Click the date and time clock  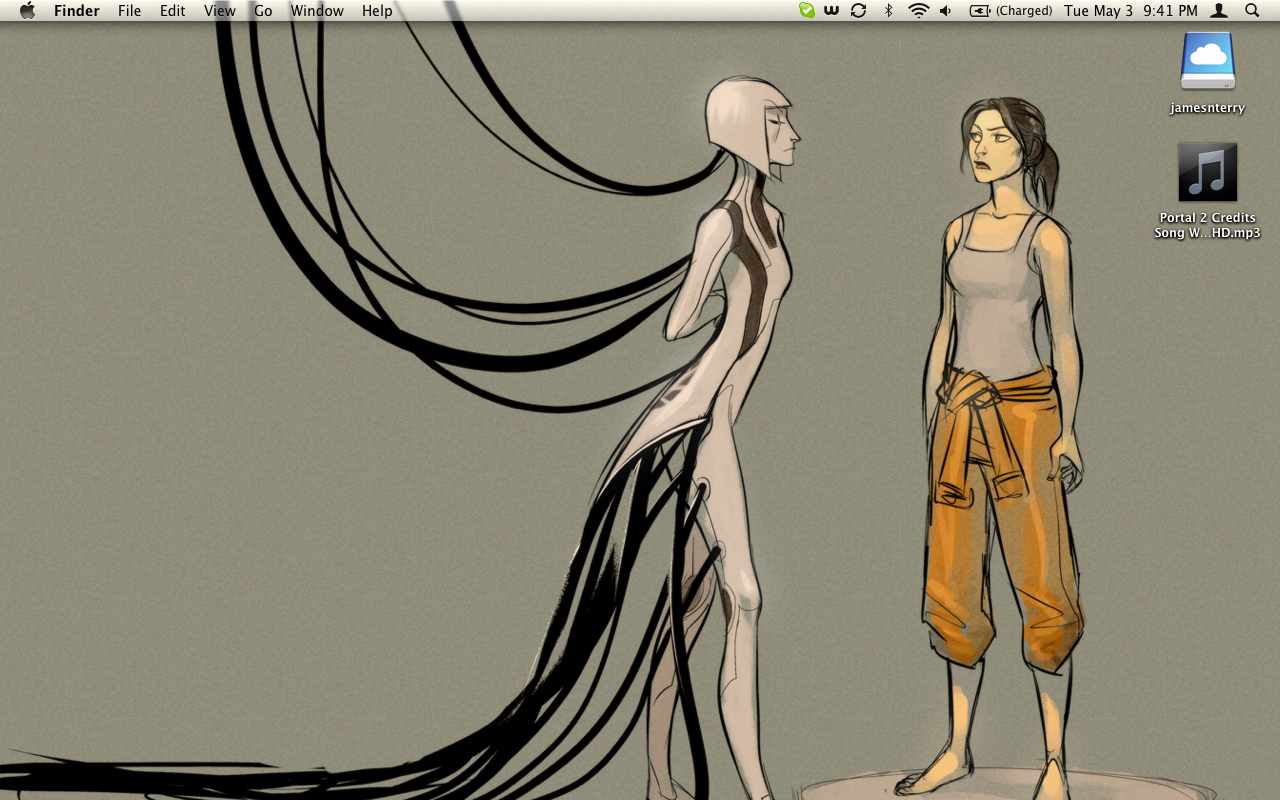[1131, 11]
